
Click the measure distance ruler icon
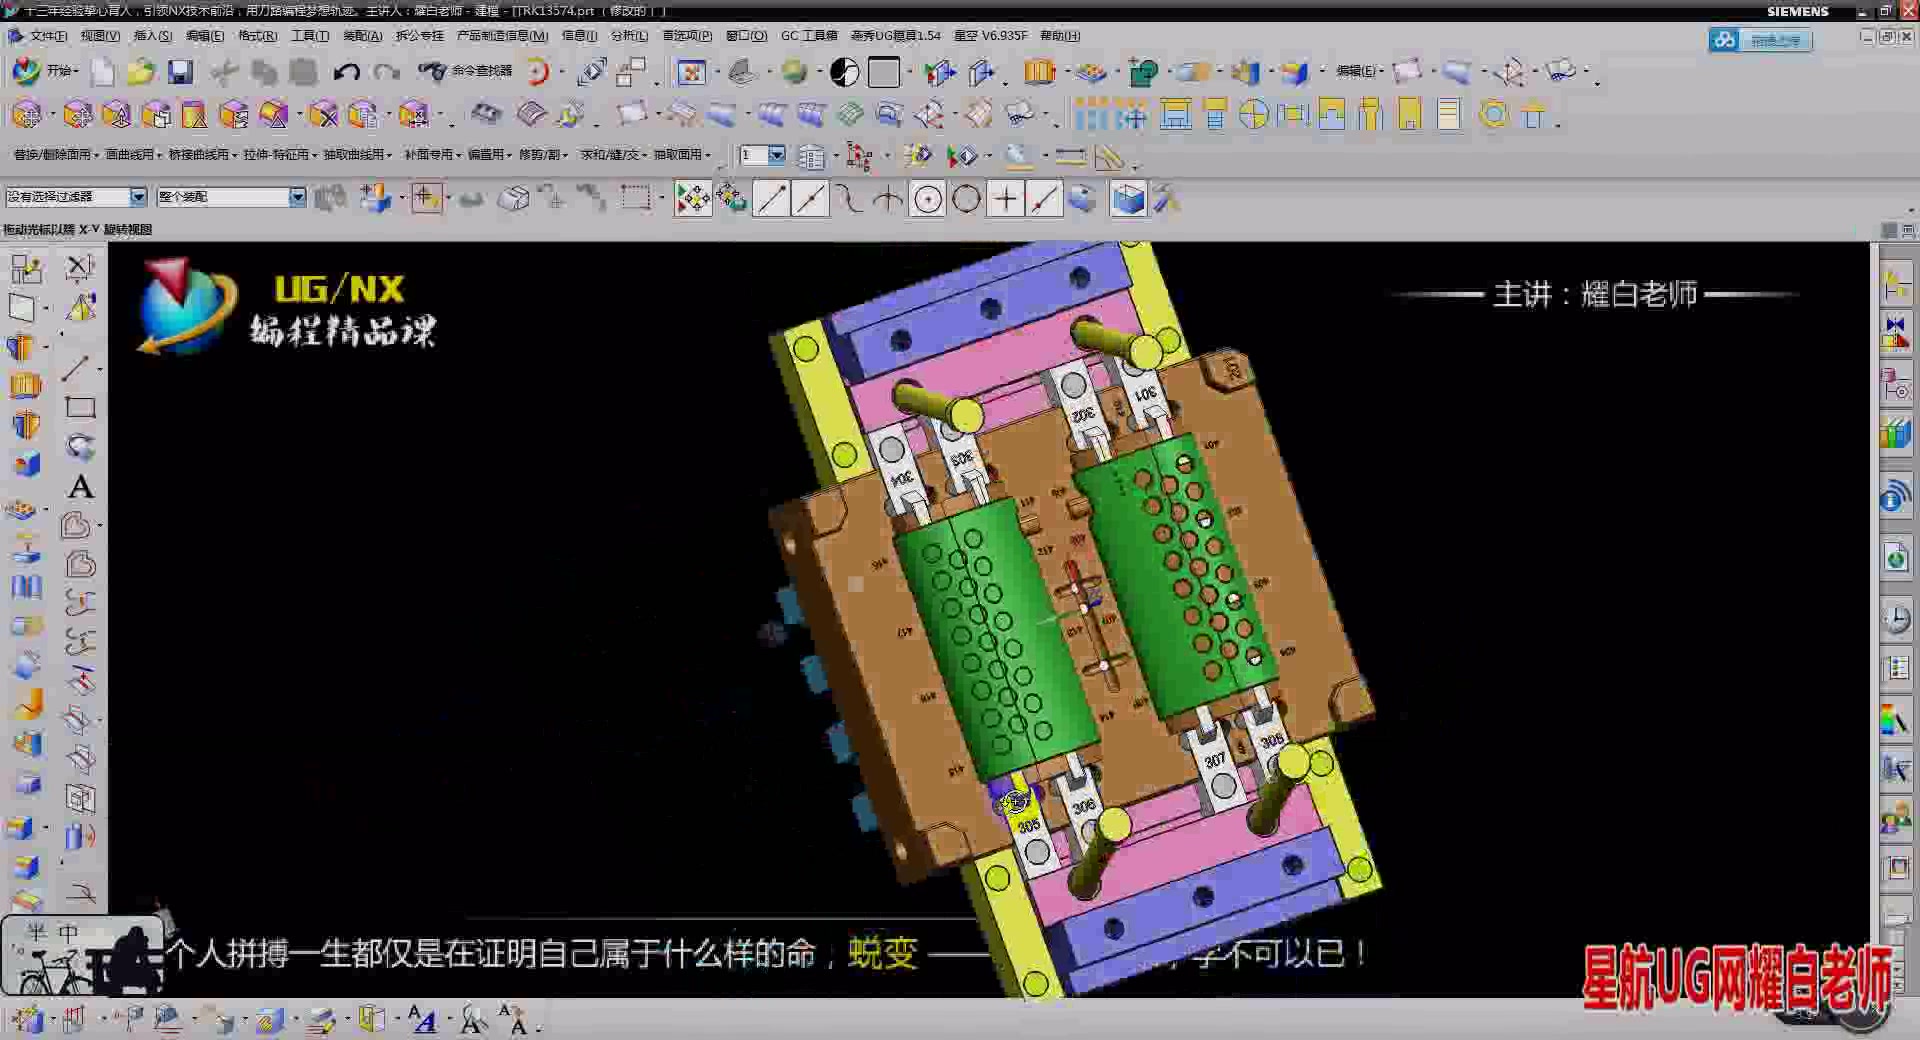[1071, 156]
